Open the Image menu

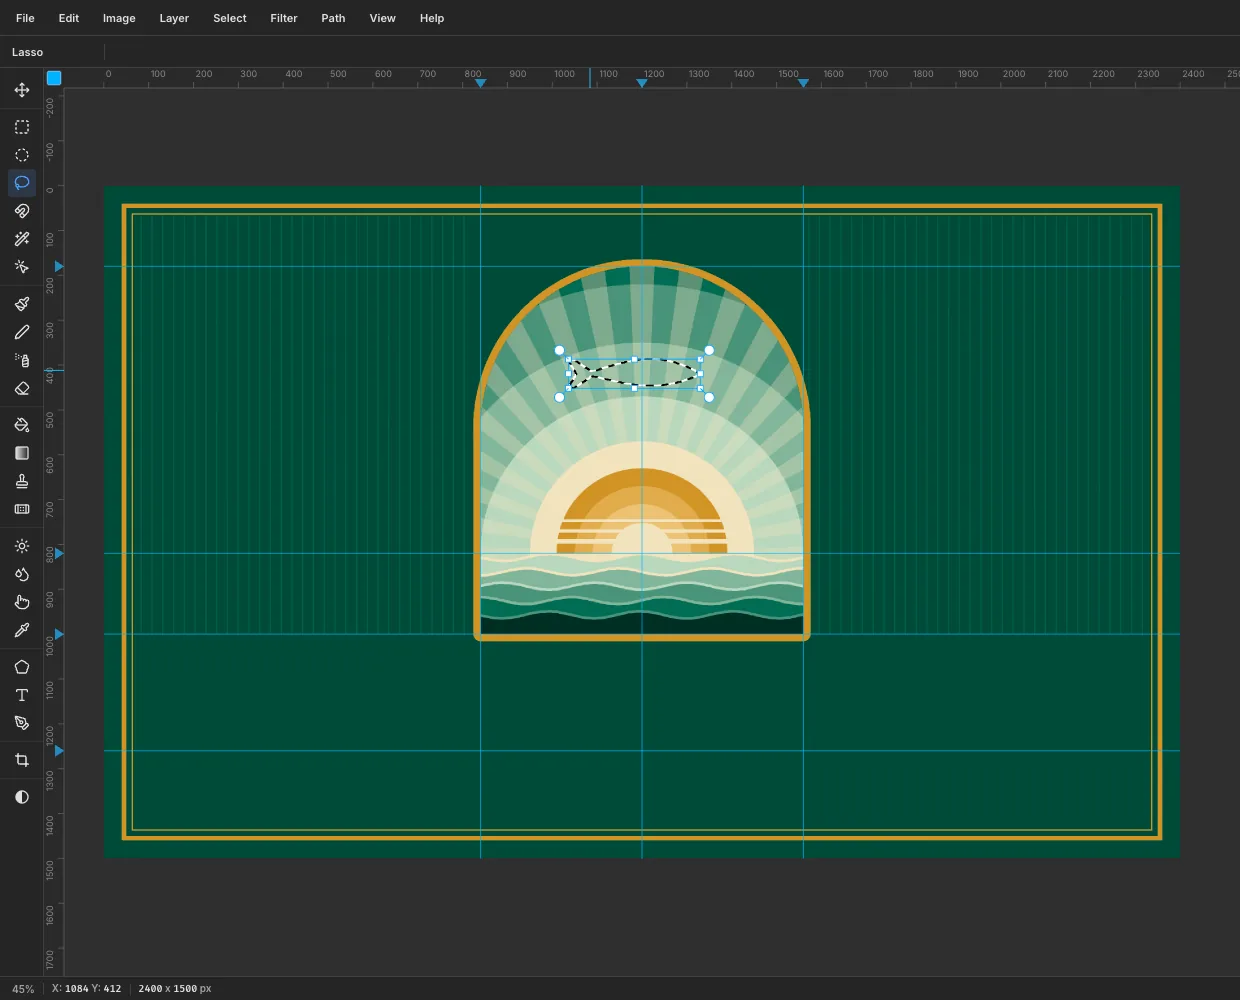(119, 18)
